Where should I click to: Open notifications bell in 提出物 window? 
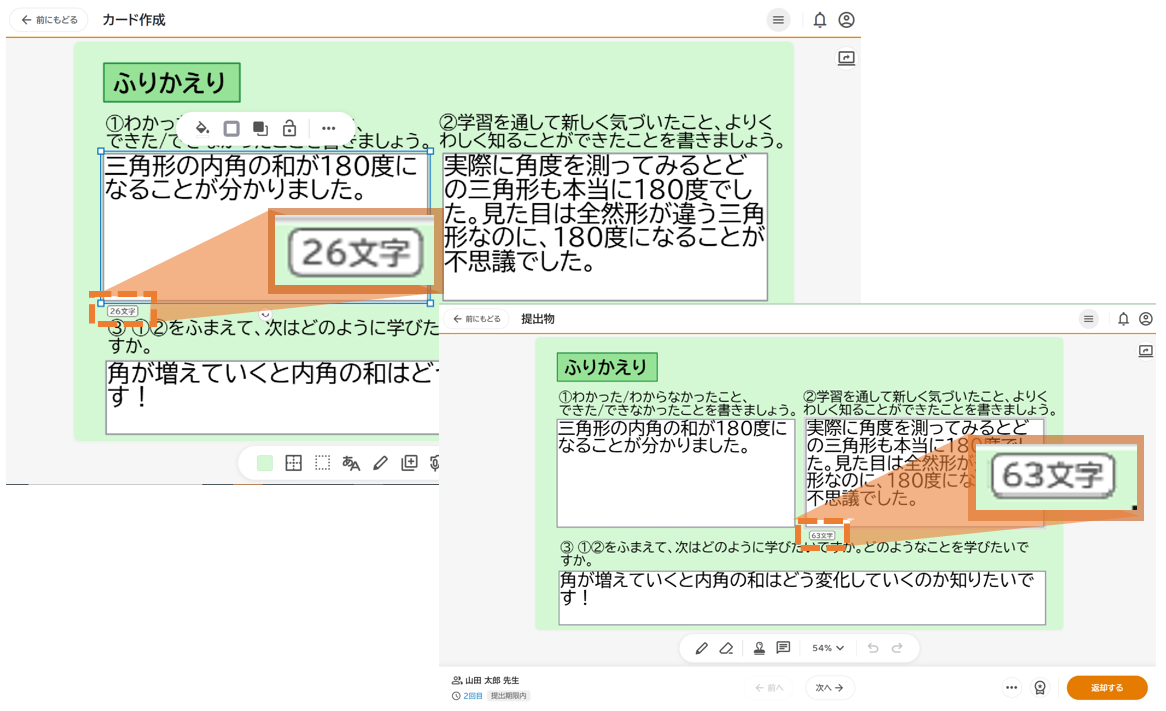[1124, 319]
